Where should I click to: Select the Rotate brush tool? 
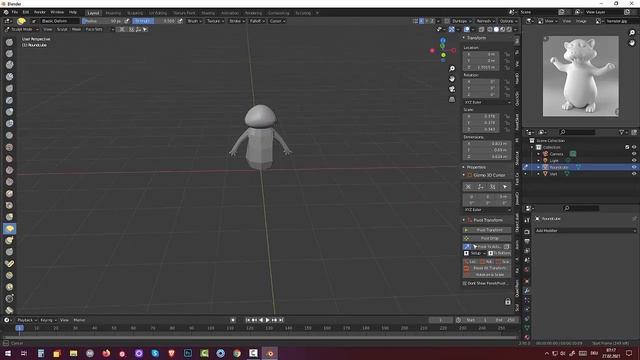[9, 287]
